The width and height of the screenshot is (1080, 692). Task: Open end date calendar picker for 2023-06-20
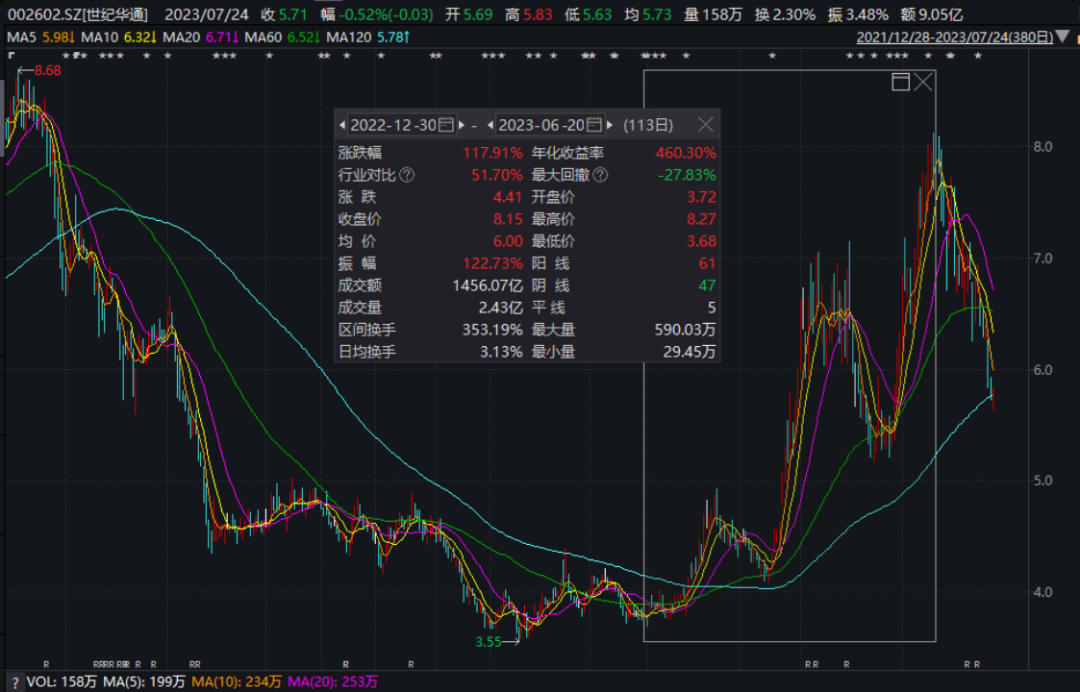tap(594, 125)
